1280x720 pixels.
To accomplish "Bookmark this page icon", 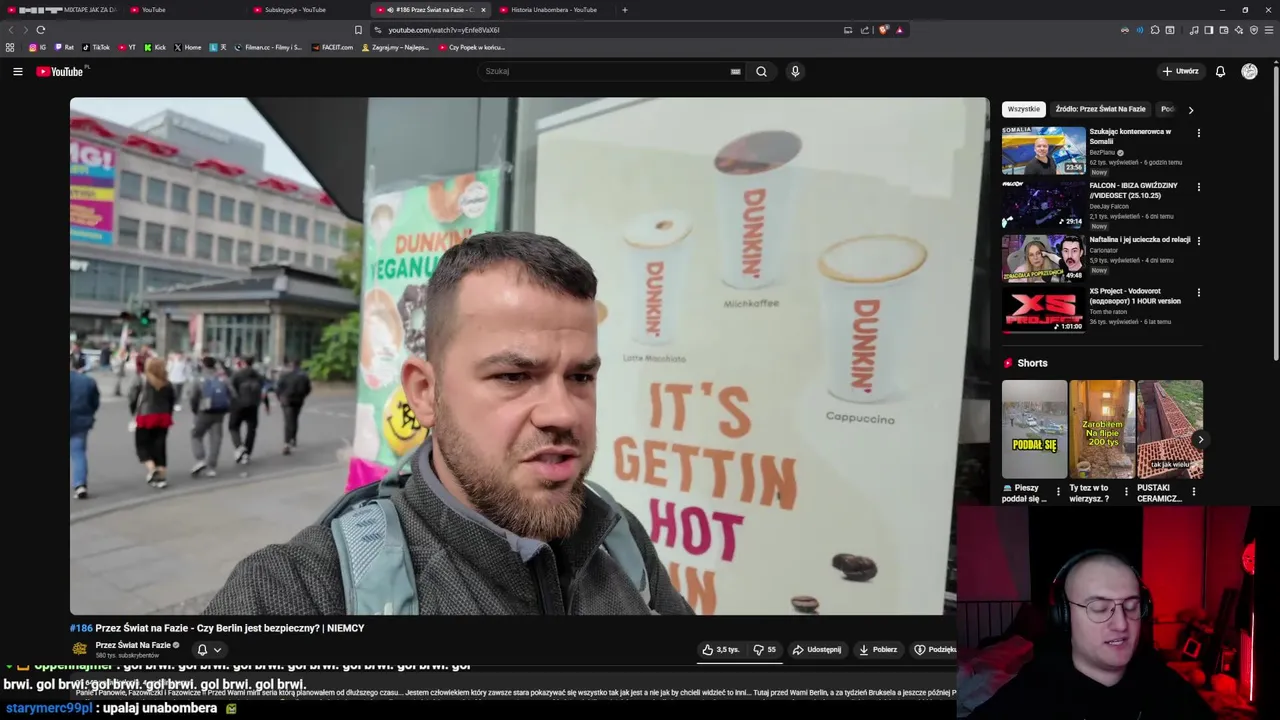I will pos(358,30).
